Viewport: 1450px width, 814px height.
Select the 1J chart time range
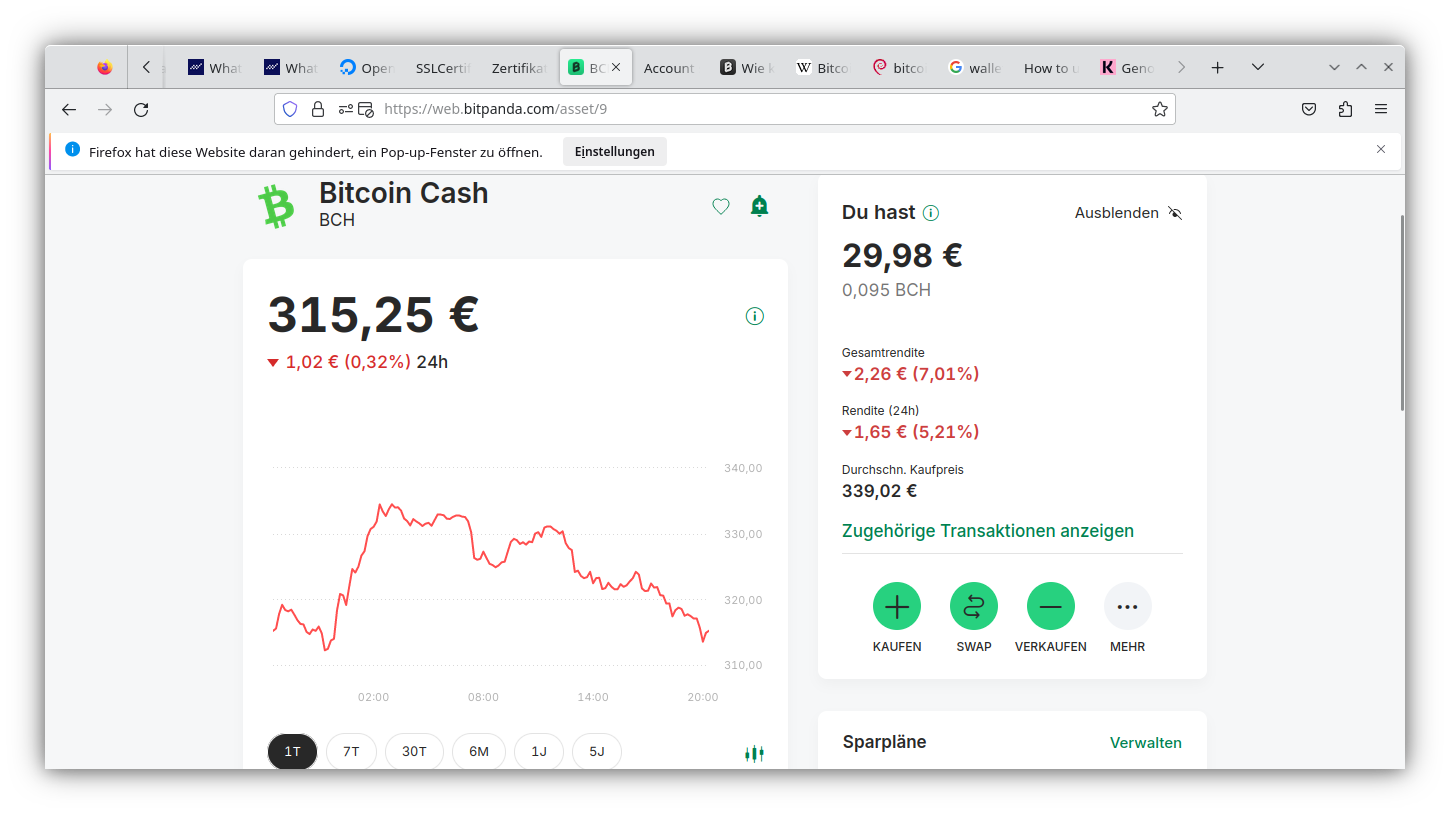pos(539,752)
